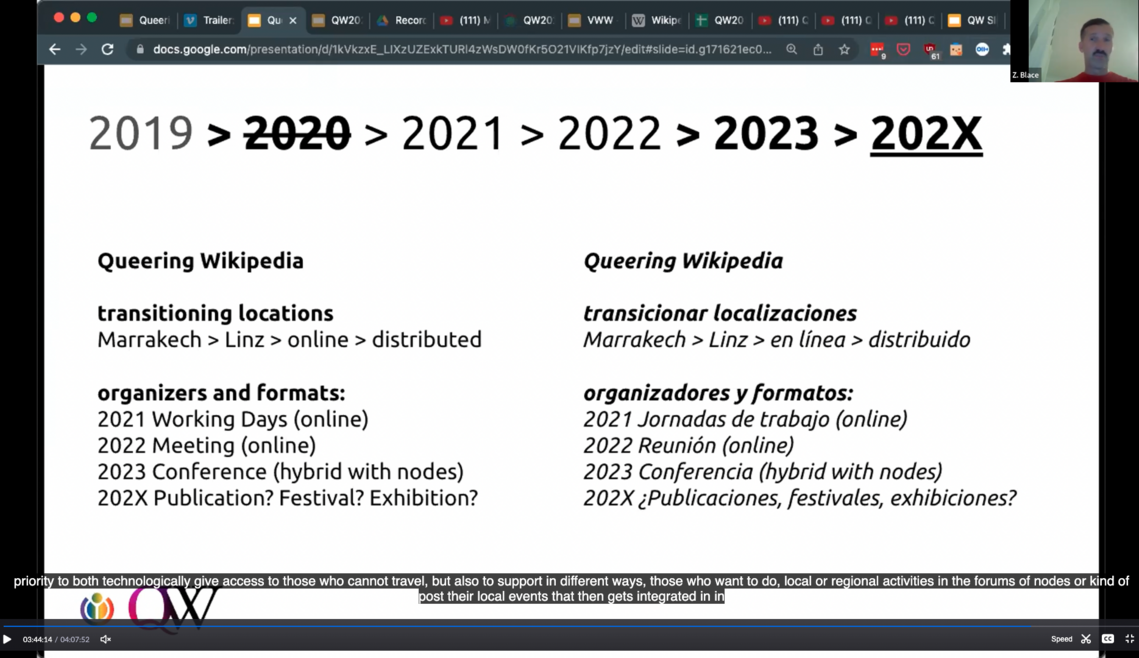This screenshot has height=658, width=1139.
Task: Click the scissors clip icon
Action: 1086,639
